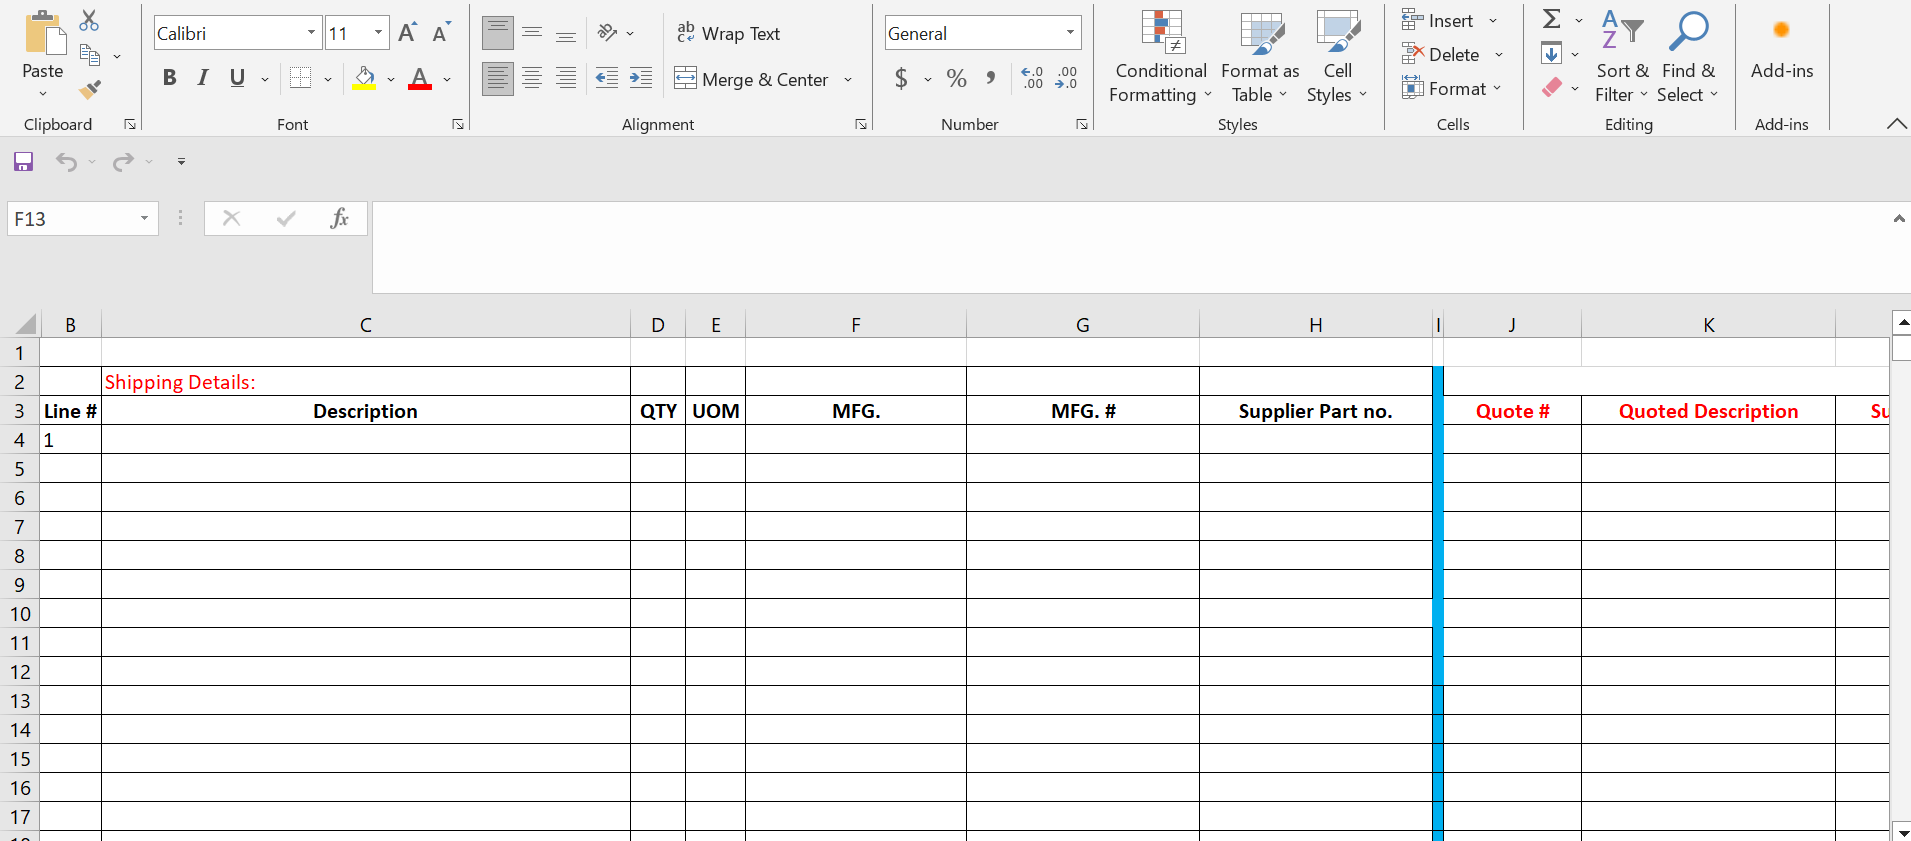Click the Insert Function fx icon

[339, 218]
